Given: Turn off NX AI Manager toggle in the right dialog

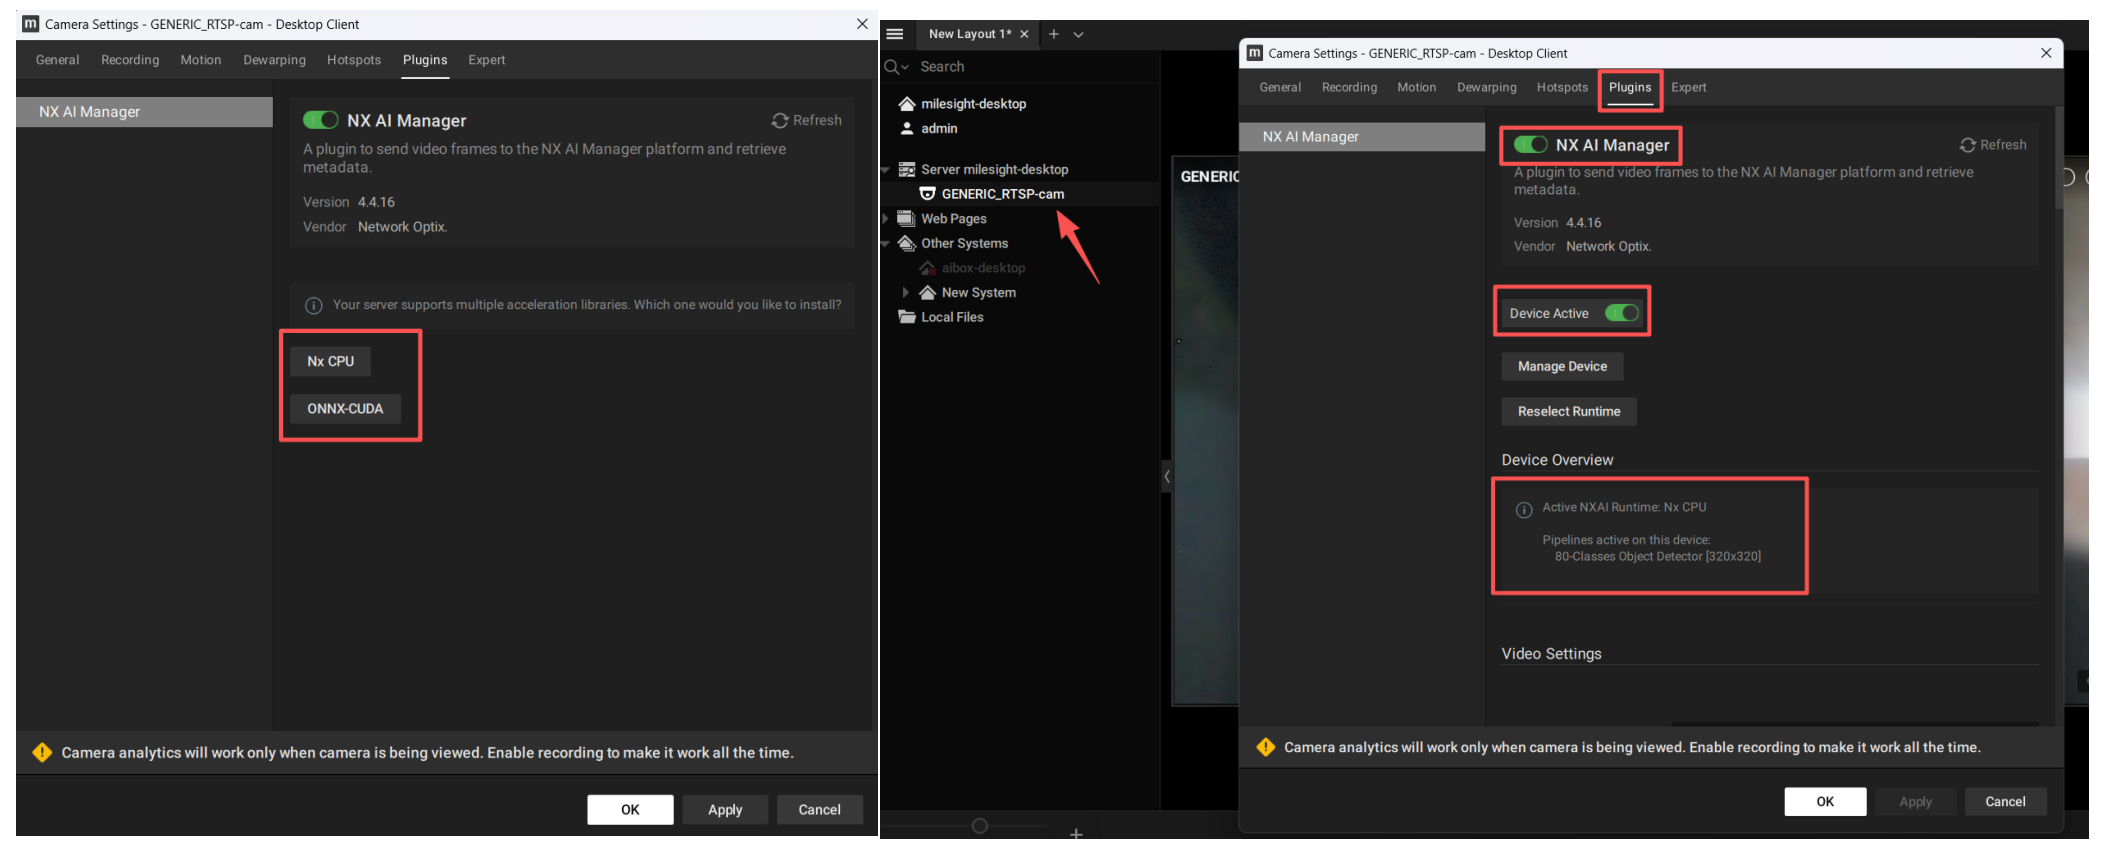Looking at the screenshot, I should click(1530, 145).
